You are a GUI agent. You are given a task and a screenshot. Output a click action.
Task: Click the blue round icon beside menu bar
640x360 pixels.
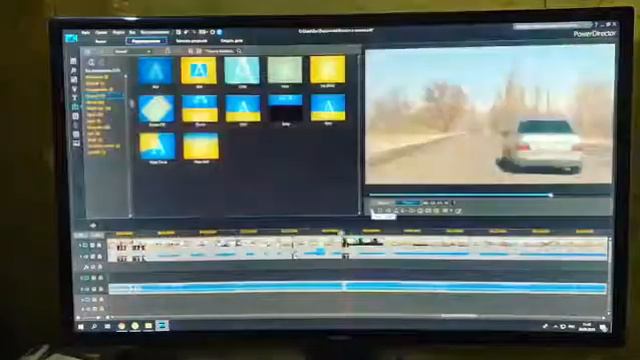(x=219, y=32)
